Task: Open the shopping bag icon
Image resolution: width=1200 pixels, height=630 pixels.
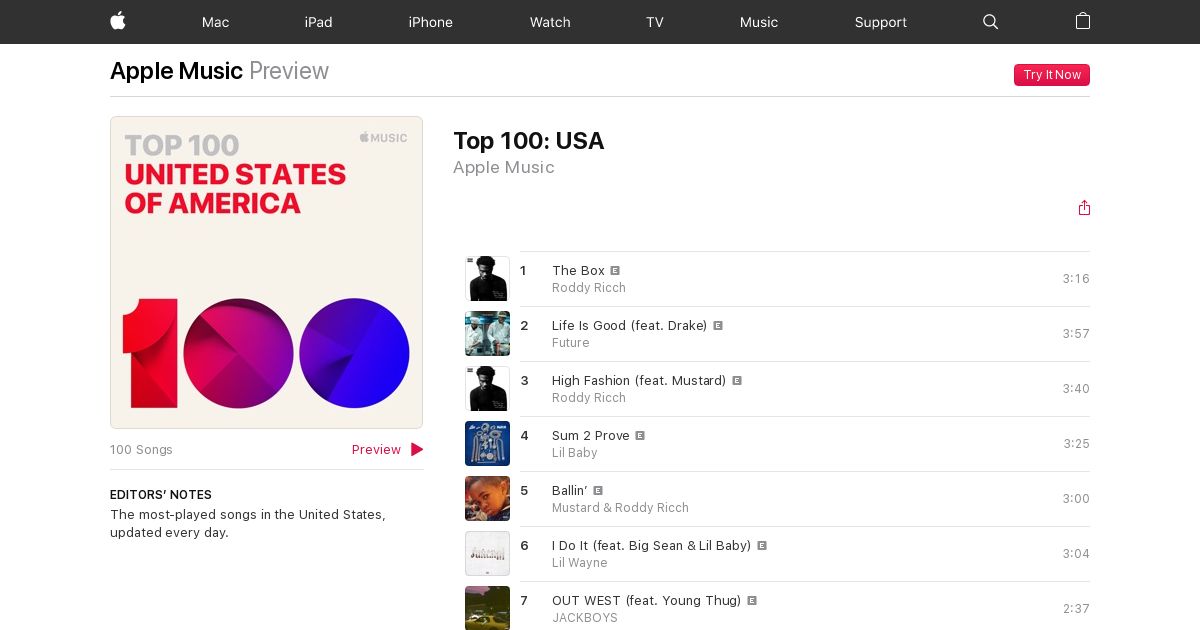Action: click(x=1083, y=21)
